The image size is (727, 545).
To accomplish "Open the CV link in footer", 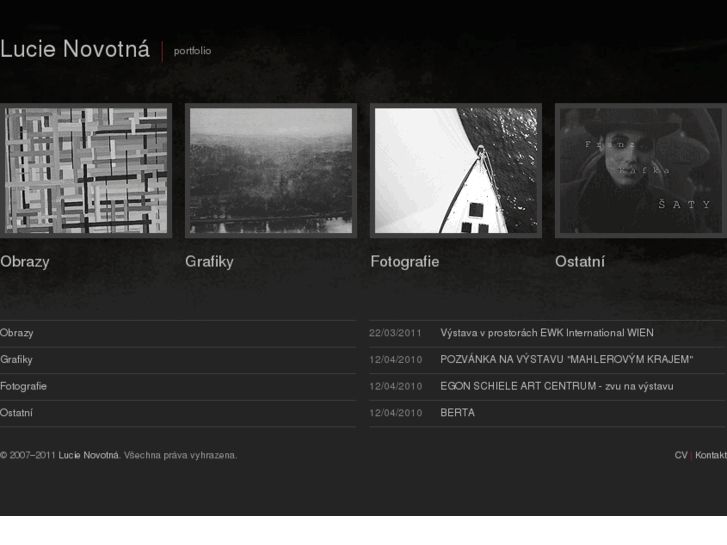I will coord(681,455).
